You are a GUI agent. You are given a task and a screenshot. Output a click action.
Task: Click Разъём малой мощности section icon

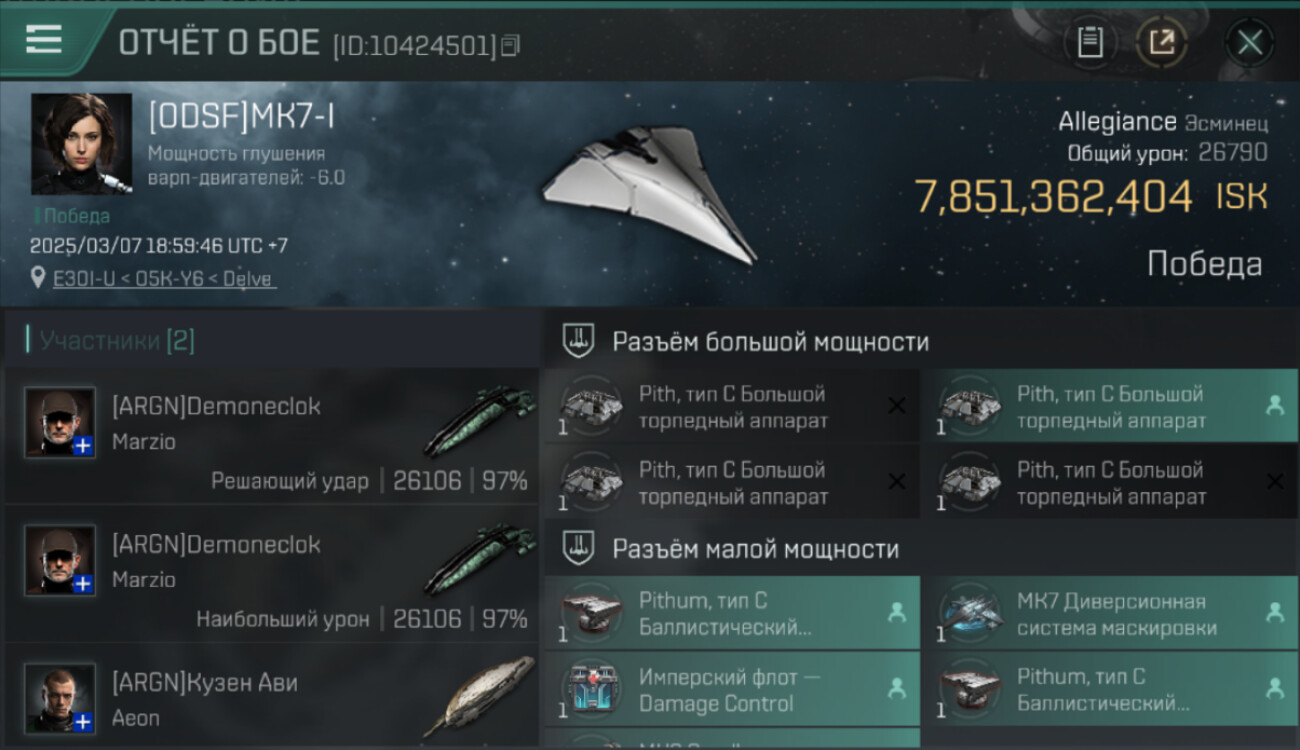click(x=577, y=548)
